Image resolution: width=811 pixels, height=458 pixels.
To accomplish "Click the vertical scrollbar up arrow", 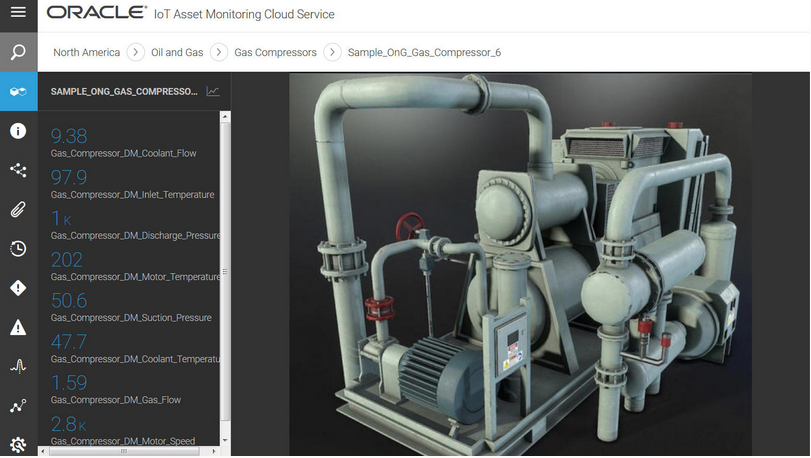I will tap(225, 117).
